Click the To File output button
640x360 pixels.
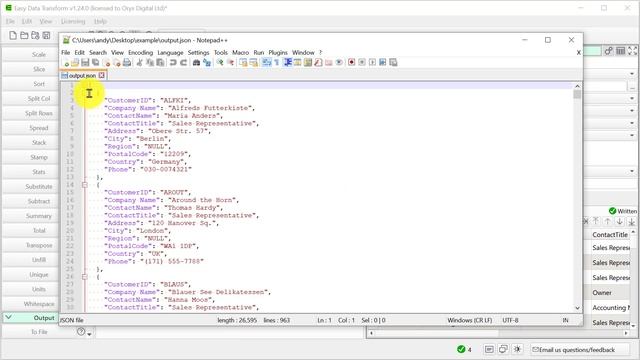(x=39, y=332)
